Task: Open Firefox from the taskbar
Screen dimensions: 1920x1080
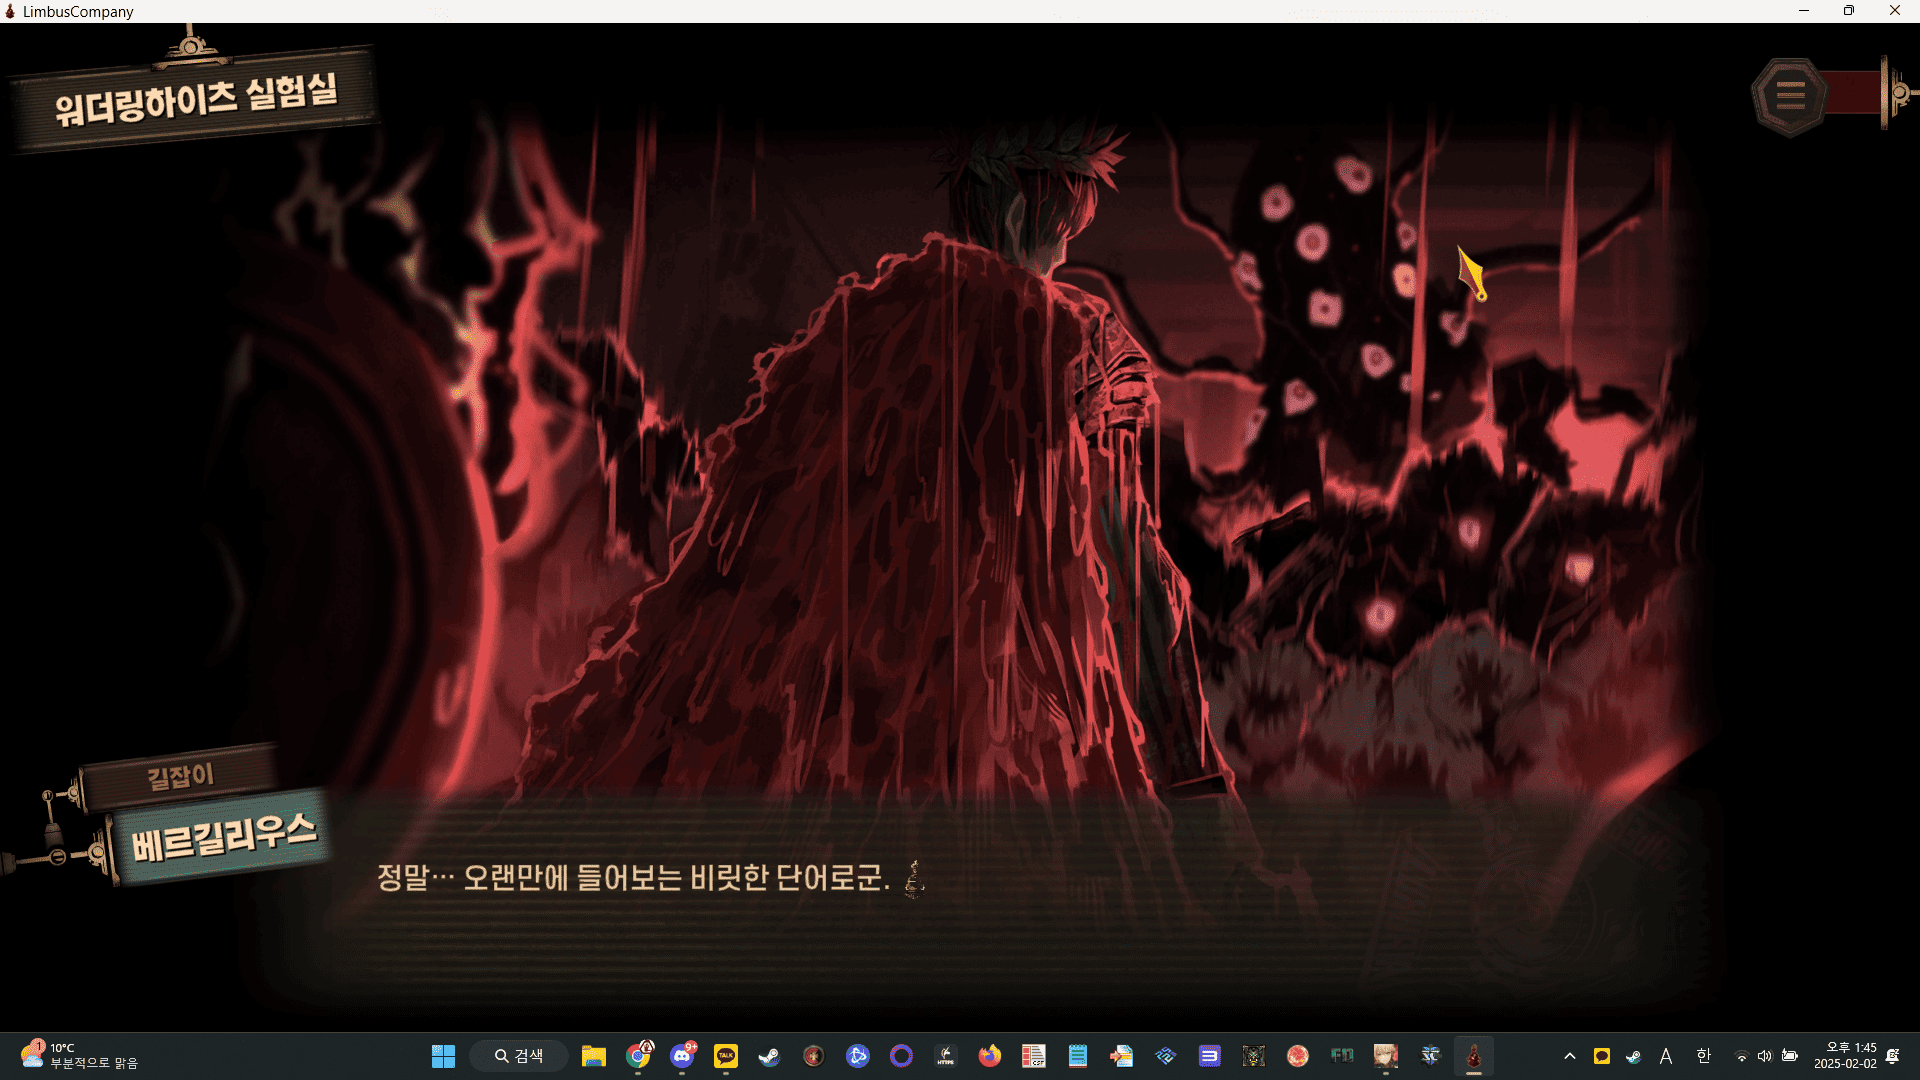Action: [990, 1056]
